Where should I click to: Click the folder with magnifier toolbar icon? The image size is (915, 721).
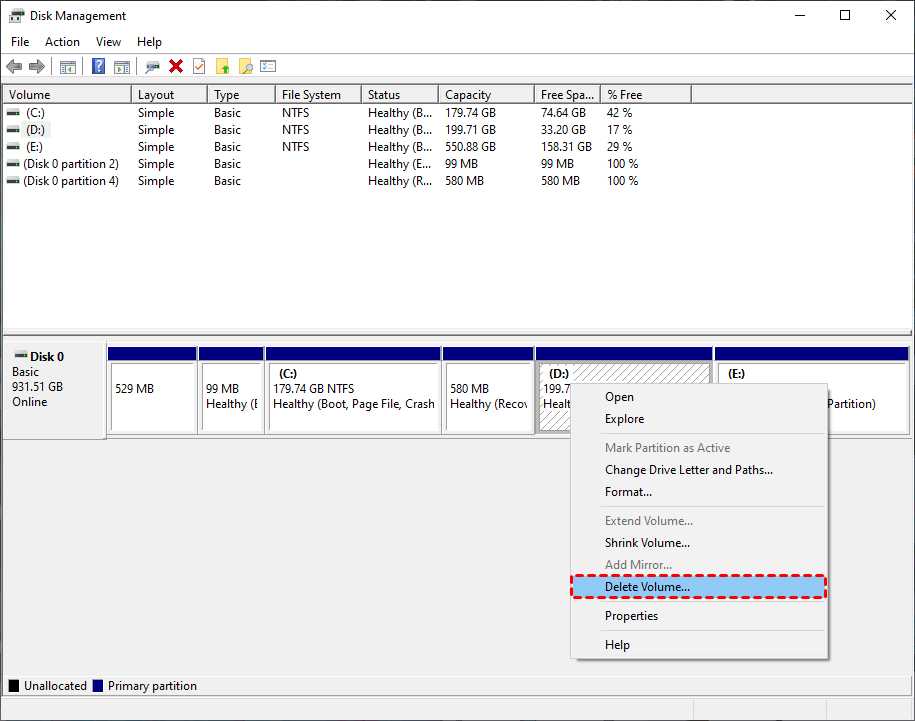click(245, 66)
